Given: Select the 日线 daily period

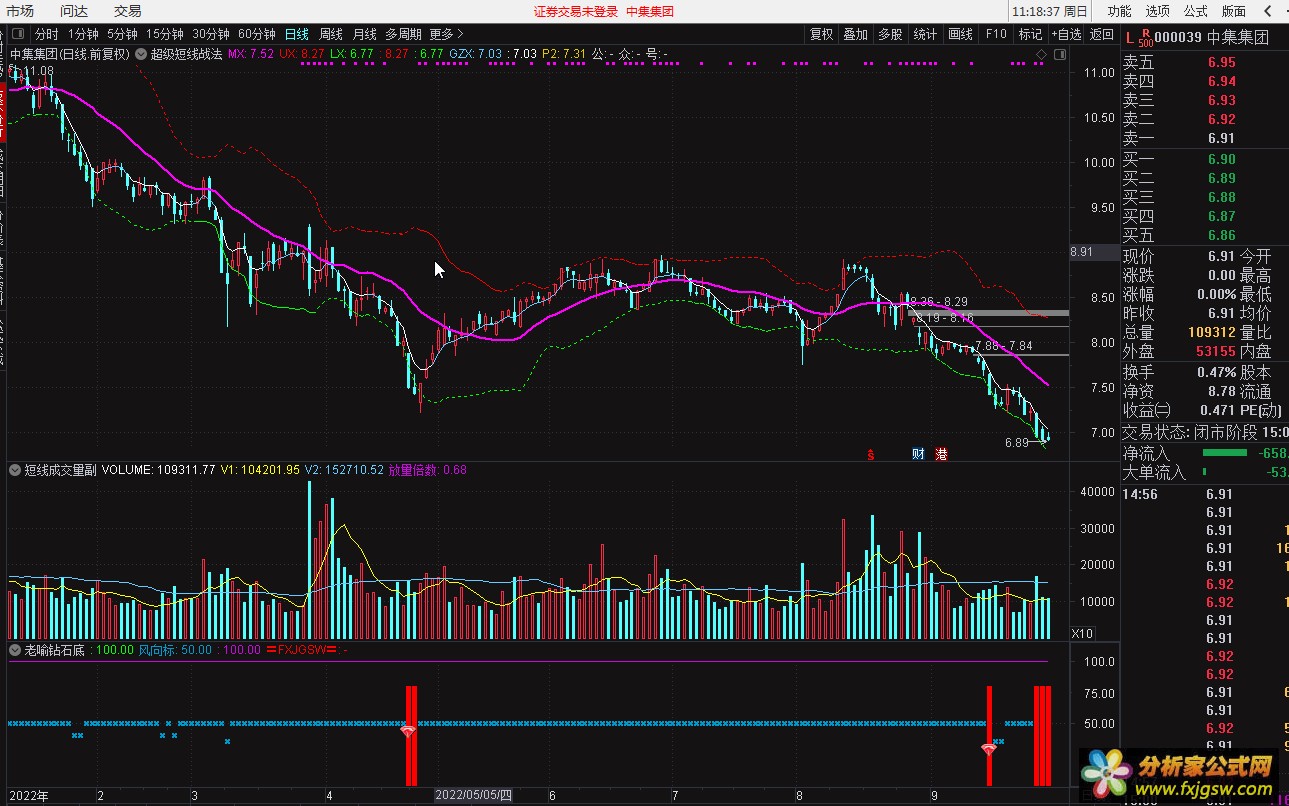Looking at the screenshot, I should [x=297, y=34].
